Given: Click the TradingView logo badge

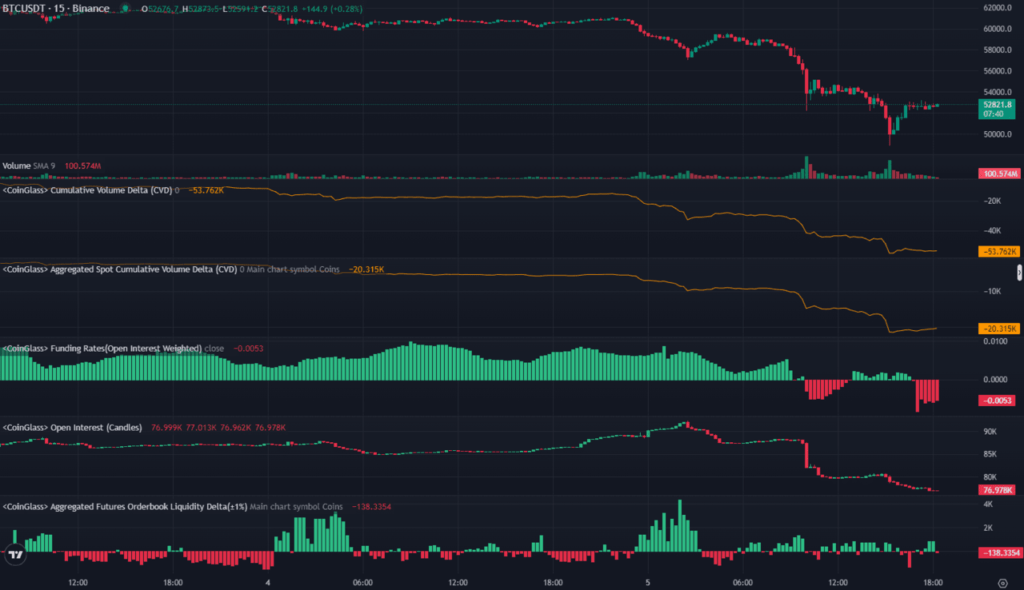Looking at the screenshot, I should pyautogui.click(x=16, y=555).
